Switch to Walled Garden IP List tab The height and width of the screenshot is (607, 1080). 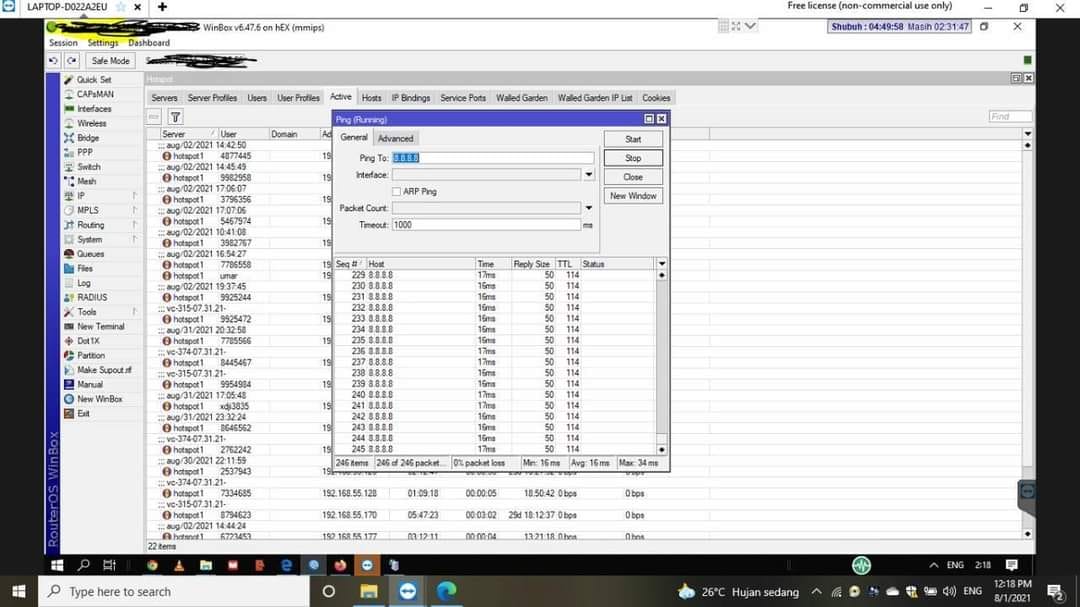click(594, 98)
